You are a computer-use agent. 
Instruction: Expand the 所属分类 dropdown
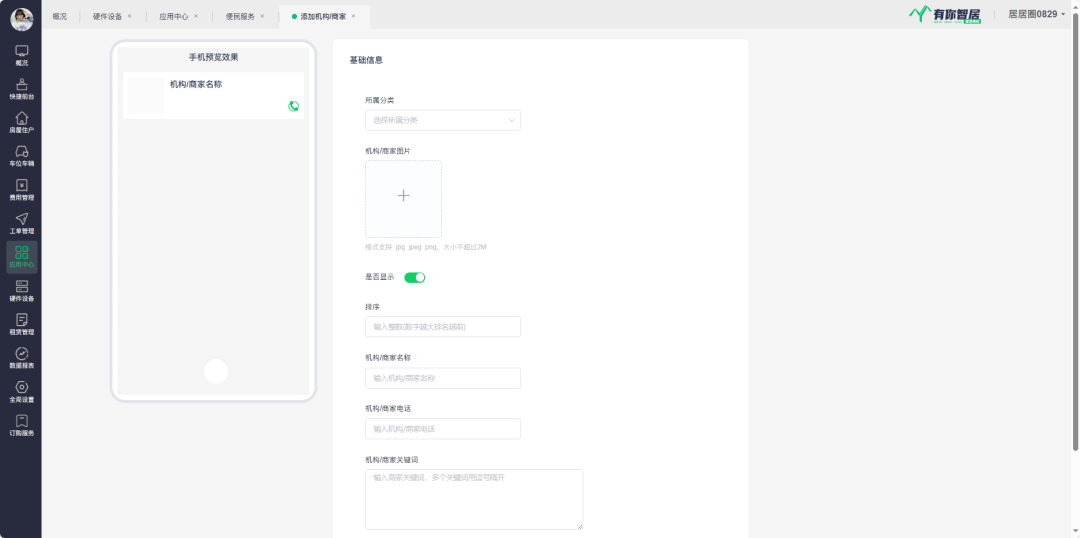point(442,120)
